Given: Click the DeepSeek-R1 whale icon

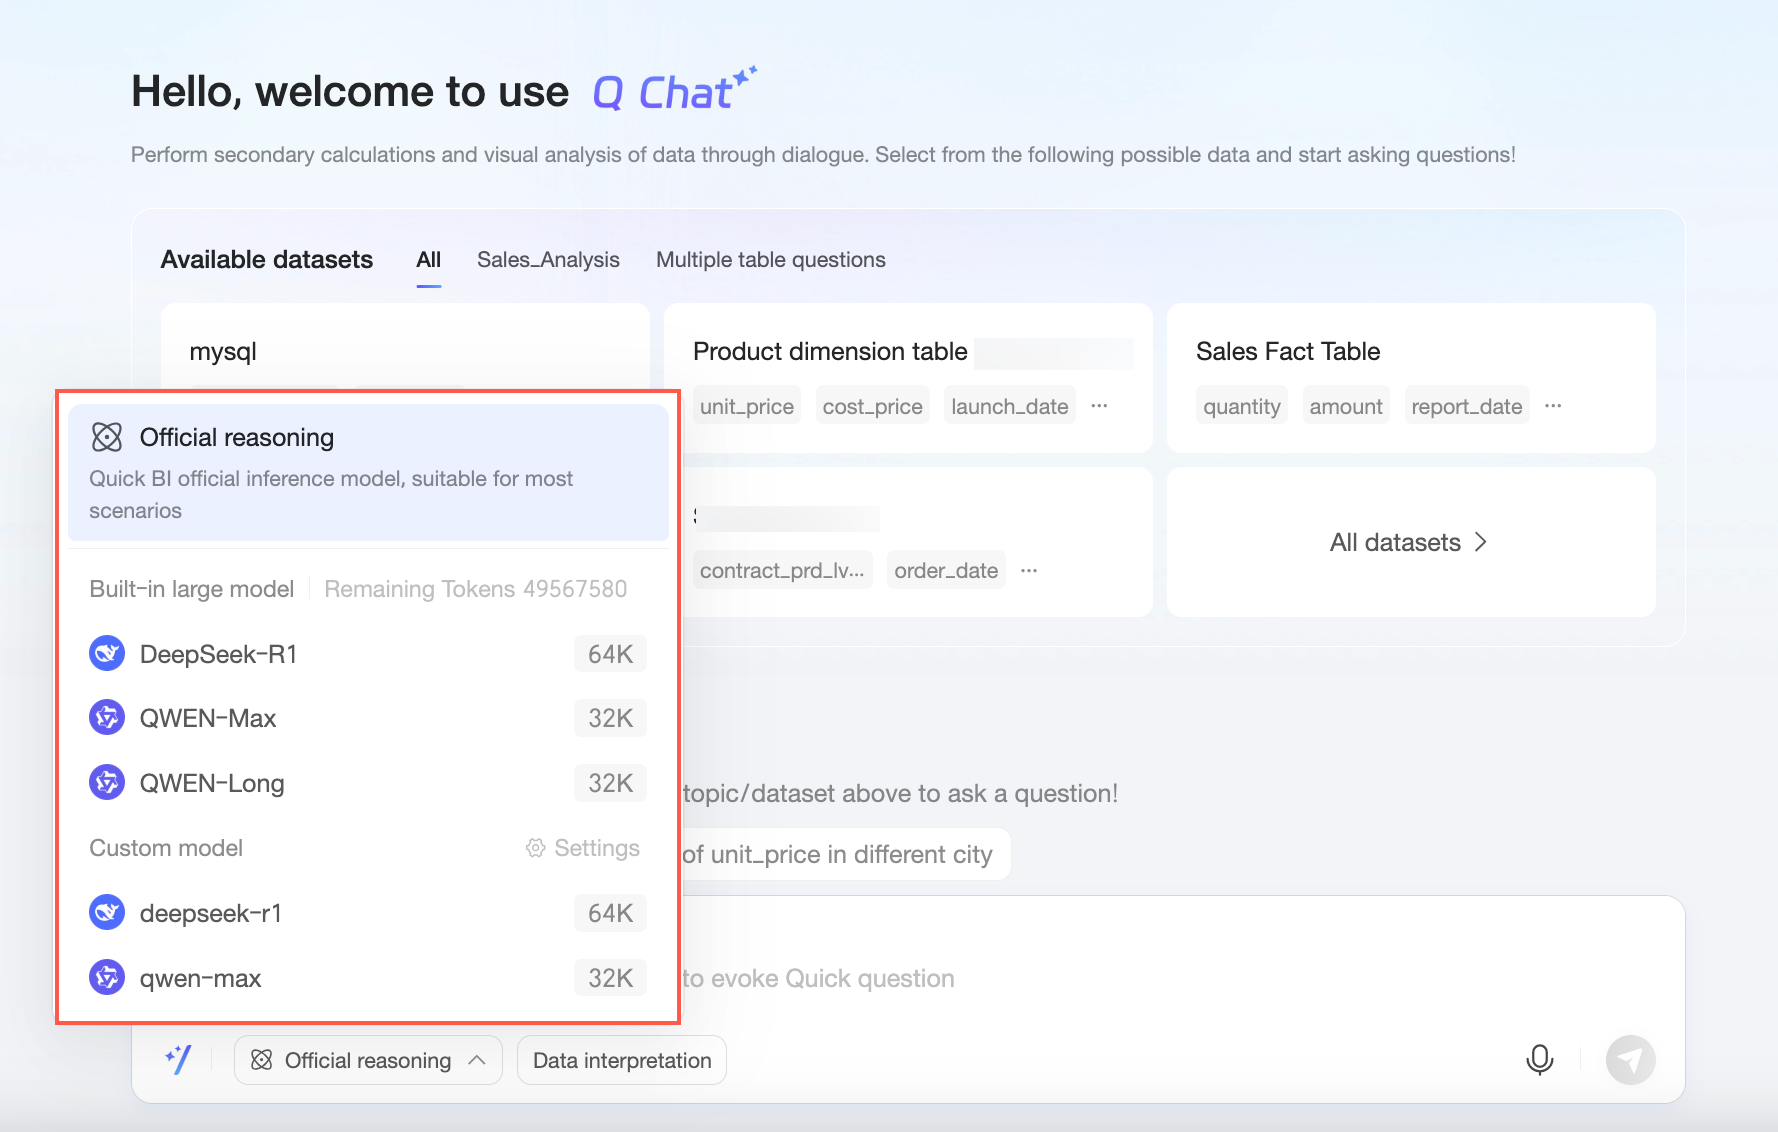Looking at the screenshot, I should [x=107, y=654].
